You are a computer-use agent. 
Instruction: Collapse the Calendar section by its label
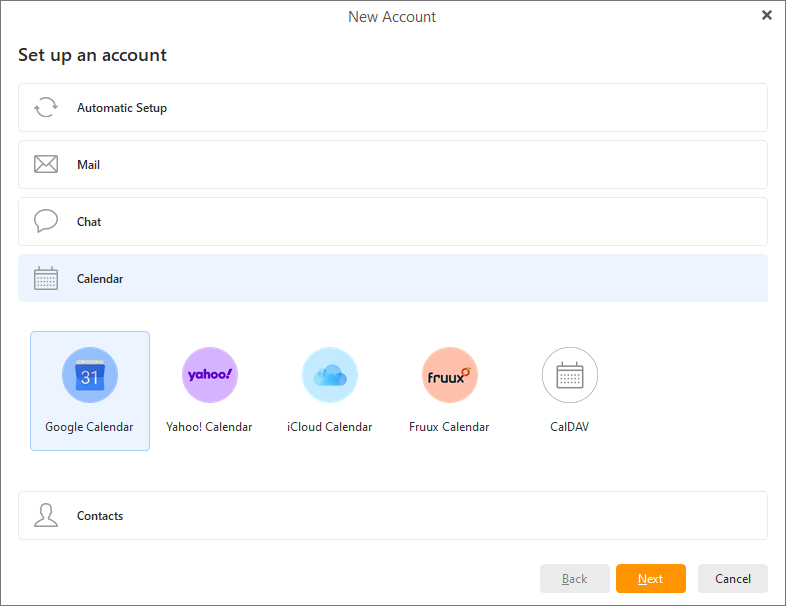(100, 279)
